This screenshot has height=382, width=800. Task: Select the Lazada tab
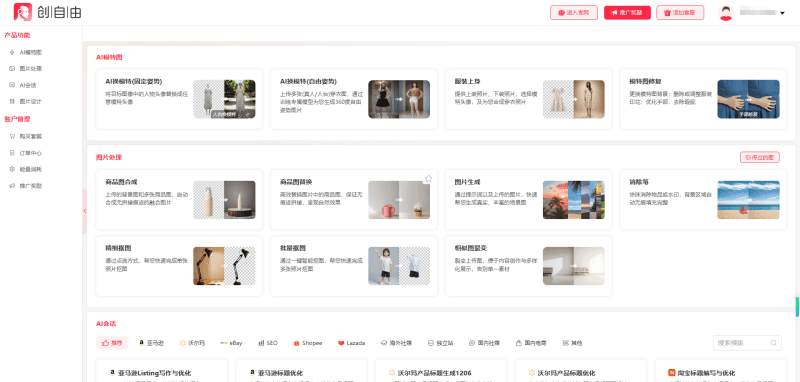point(352,343)
